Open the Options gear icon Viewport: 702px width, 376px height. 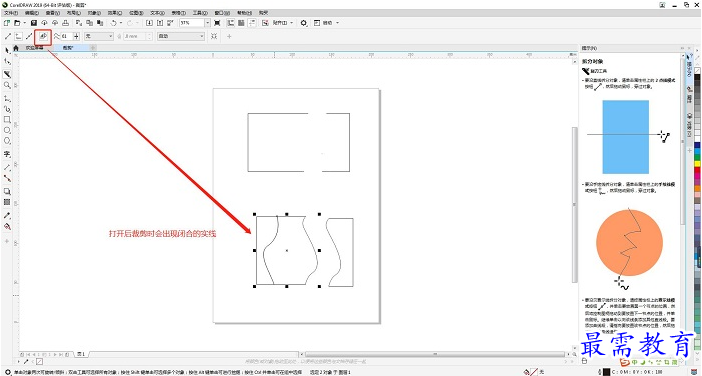(304, 22)
